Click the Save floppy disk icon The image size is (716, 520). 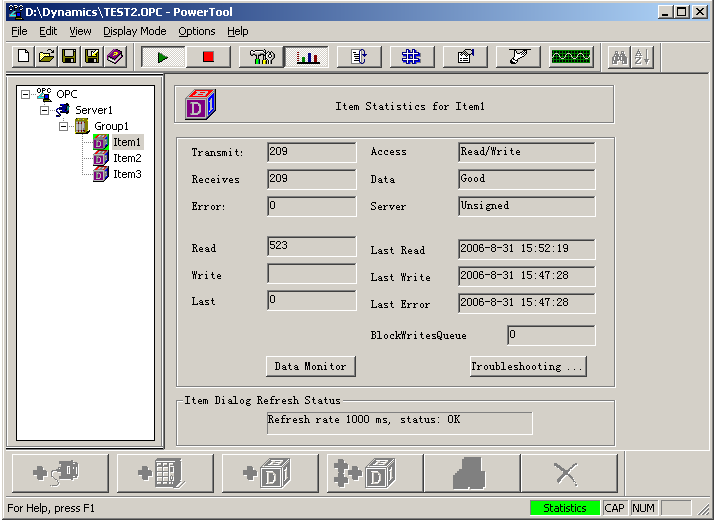point(69,57)
